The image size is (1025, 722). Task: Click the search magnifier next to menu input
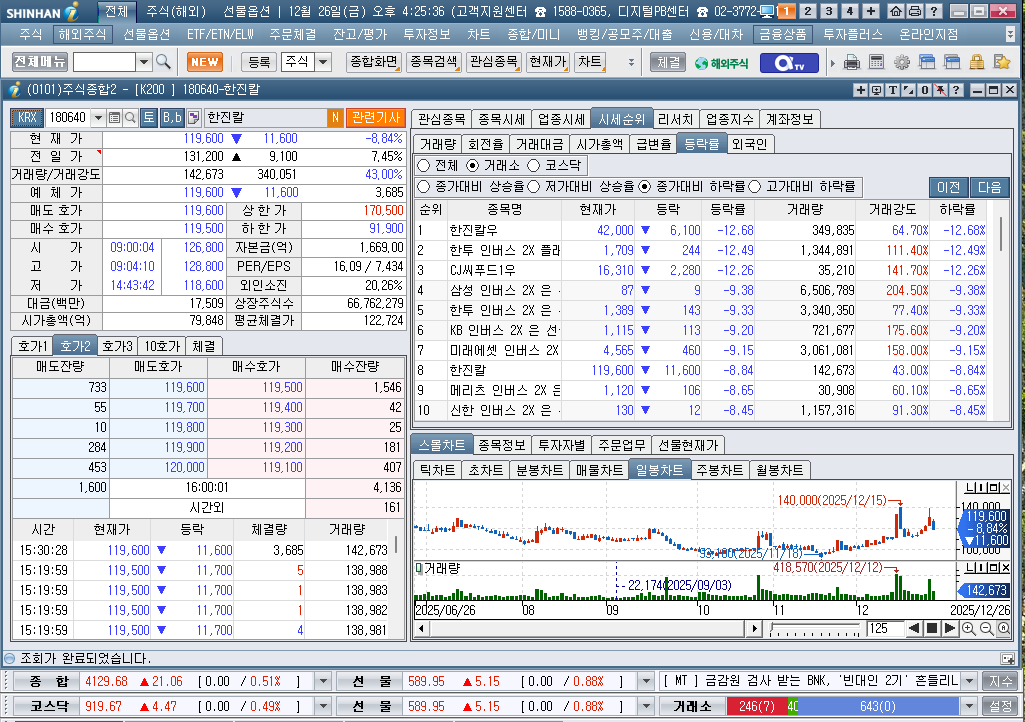point(163,62)
